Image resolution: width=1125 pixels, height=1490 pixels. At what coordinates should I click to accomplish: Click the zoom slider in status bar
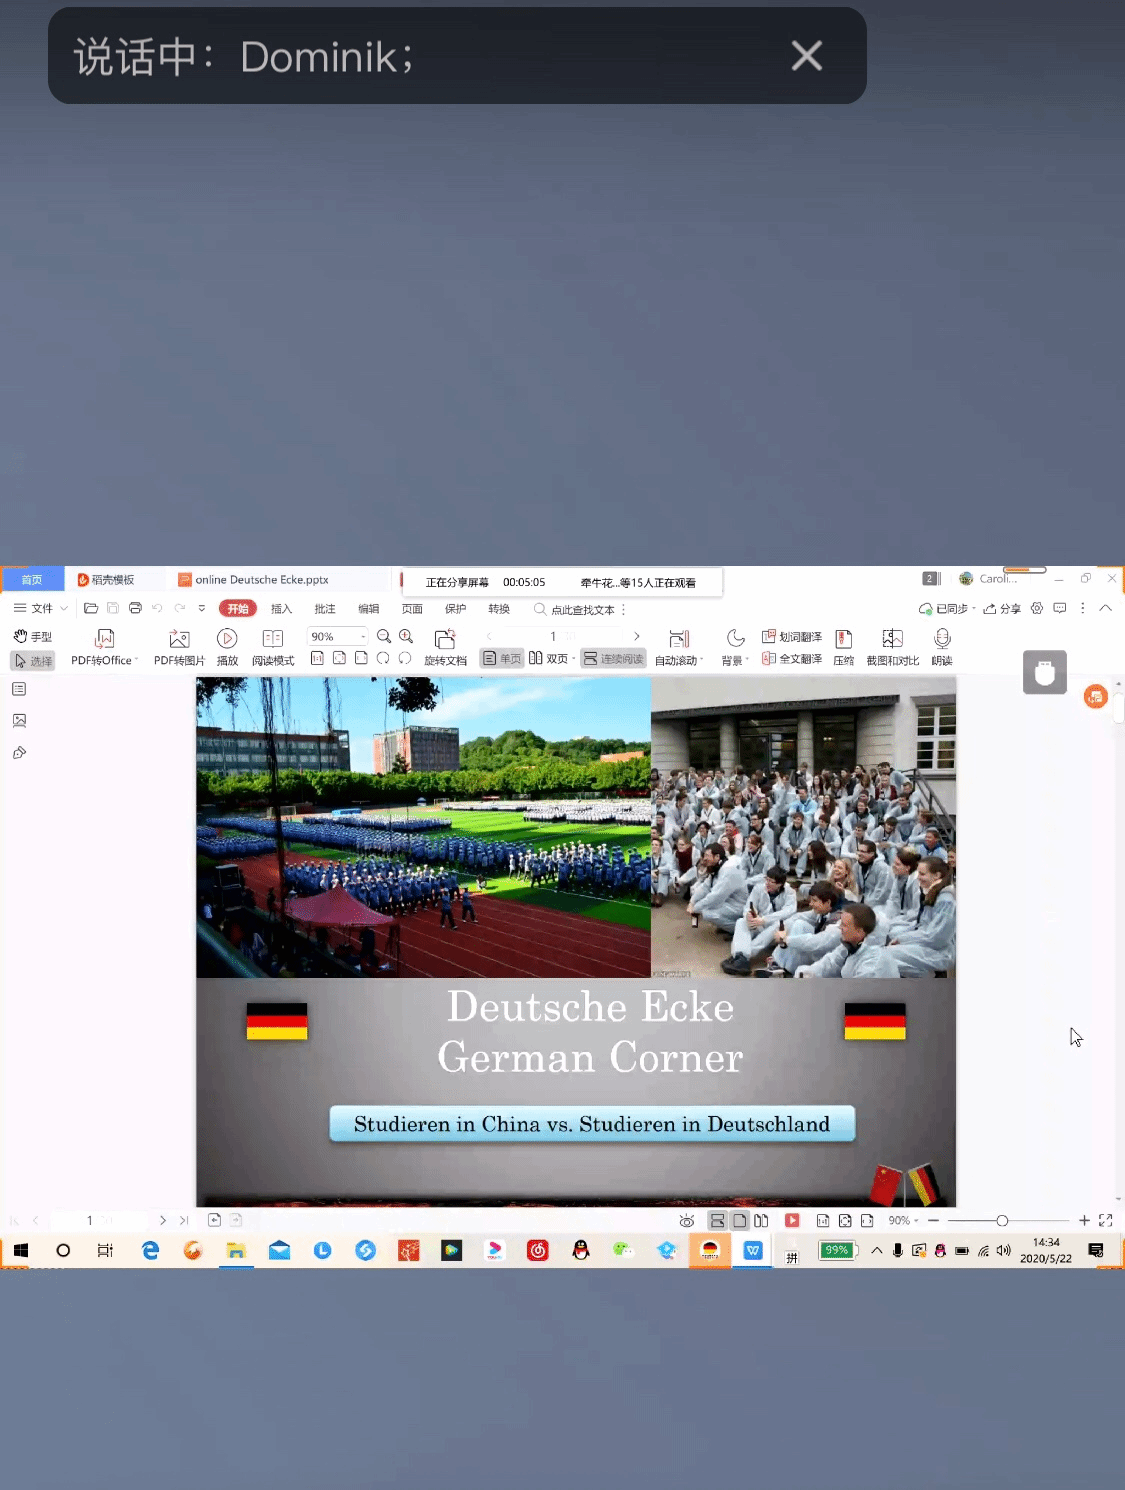(x=1002, y=1221)
